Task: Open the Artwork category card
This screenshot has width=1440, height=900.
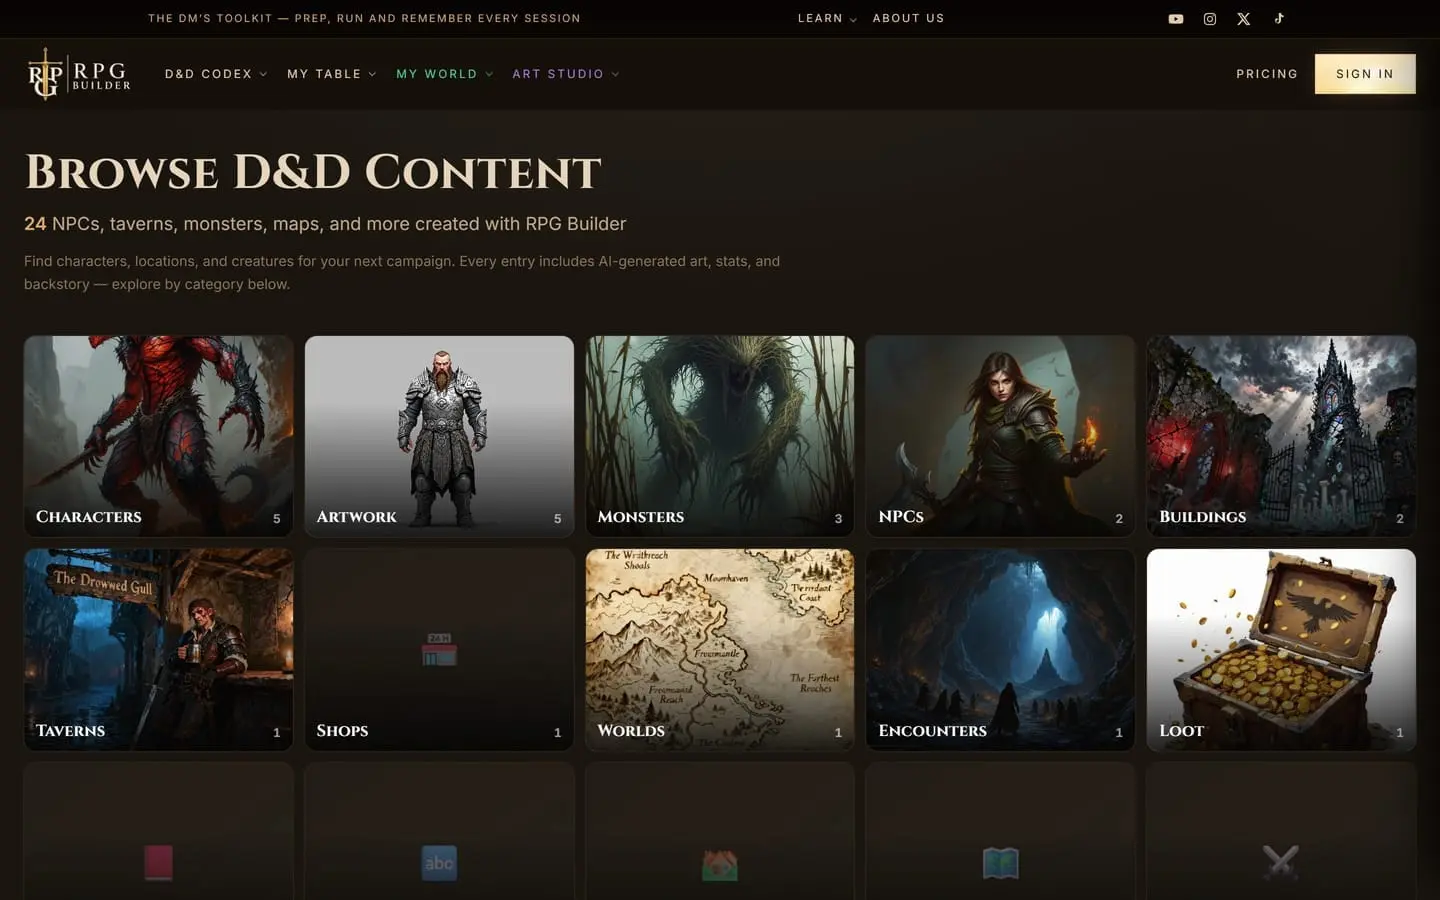Action: [x=439, y=436]
